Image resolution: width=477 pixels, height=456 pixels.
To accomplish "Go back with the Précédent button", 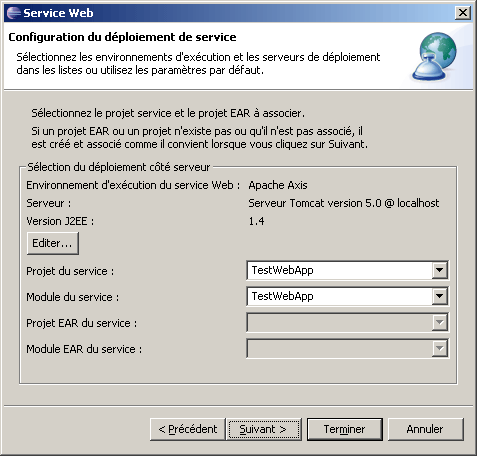I will [x=188, y=429].
